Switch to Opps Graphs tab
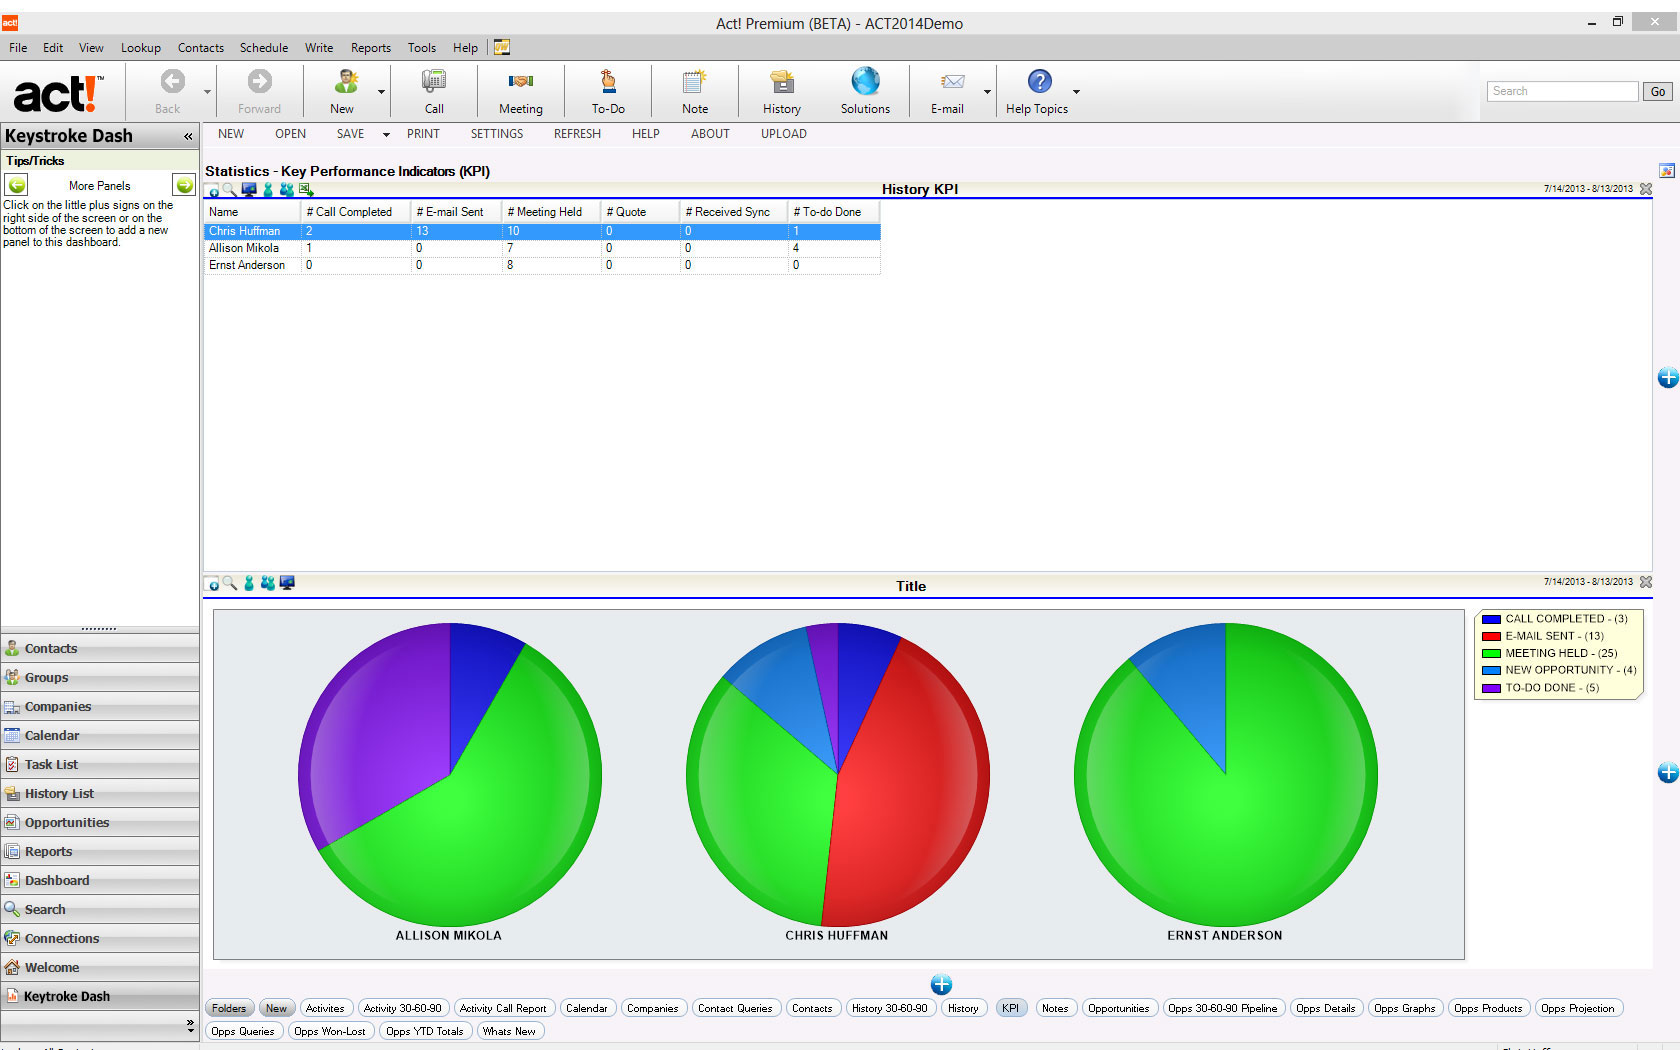Image resolution: width=1680 pixels, height=1050 pixels. pos(1404,1008)
